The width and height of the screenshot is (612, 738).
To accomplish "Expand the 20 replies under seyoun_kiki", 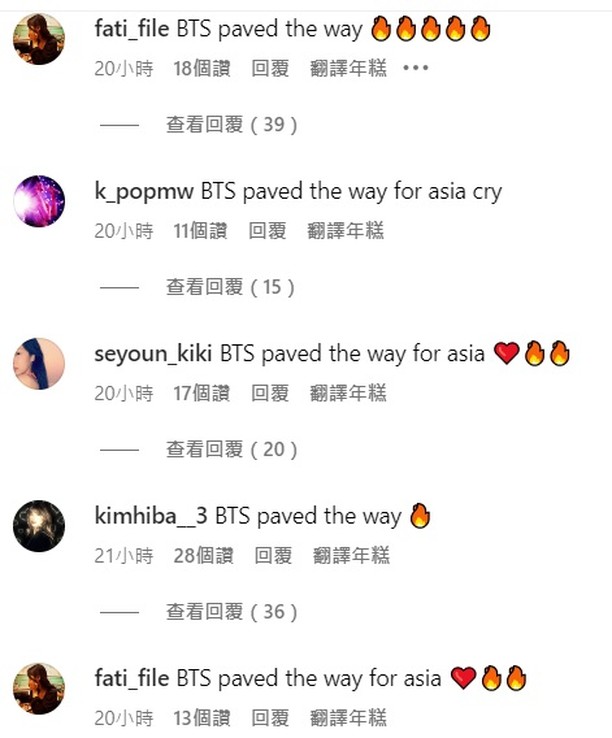I will pyautogui.click(x=232, y=449).
